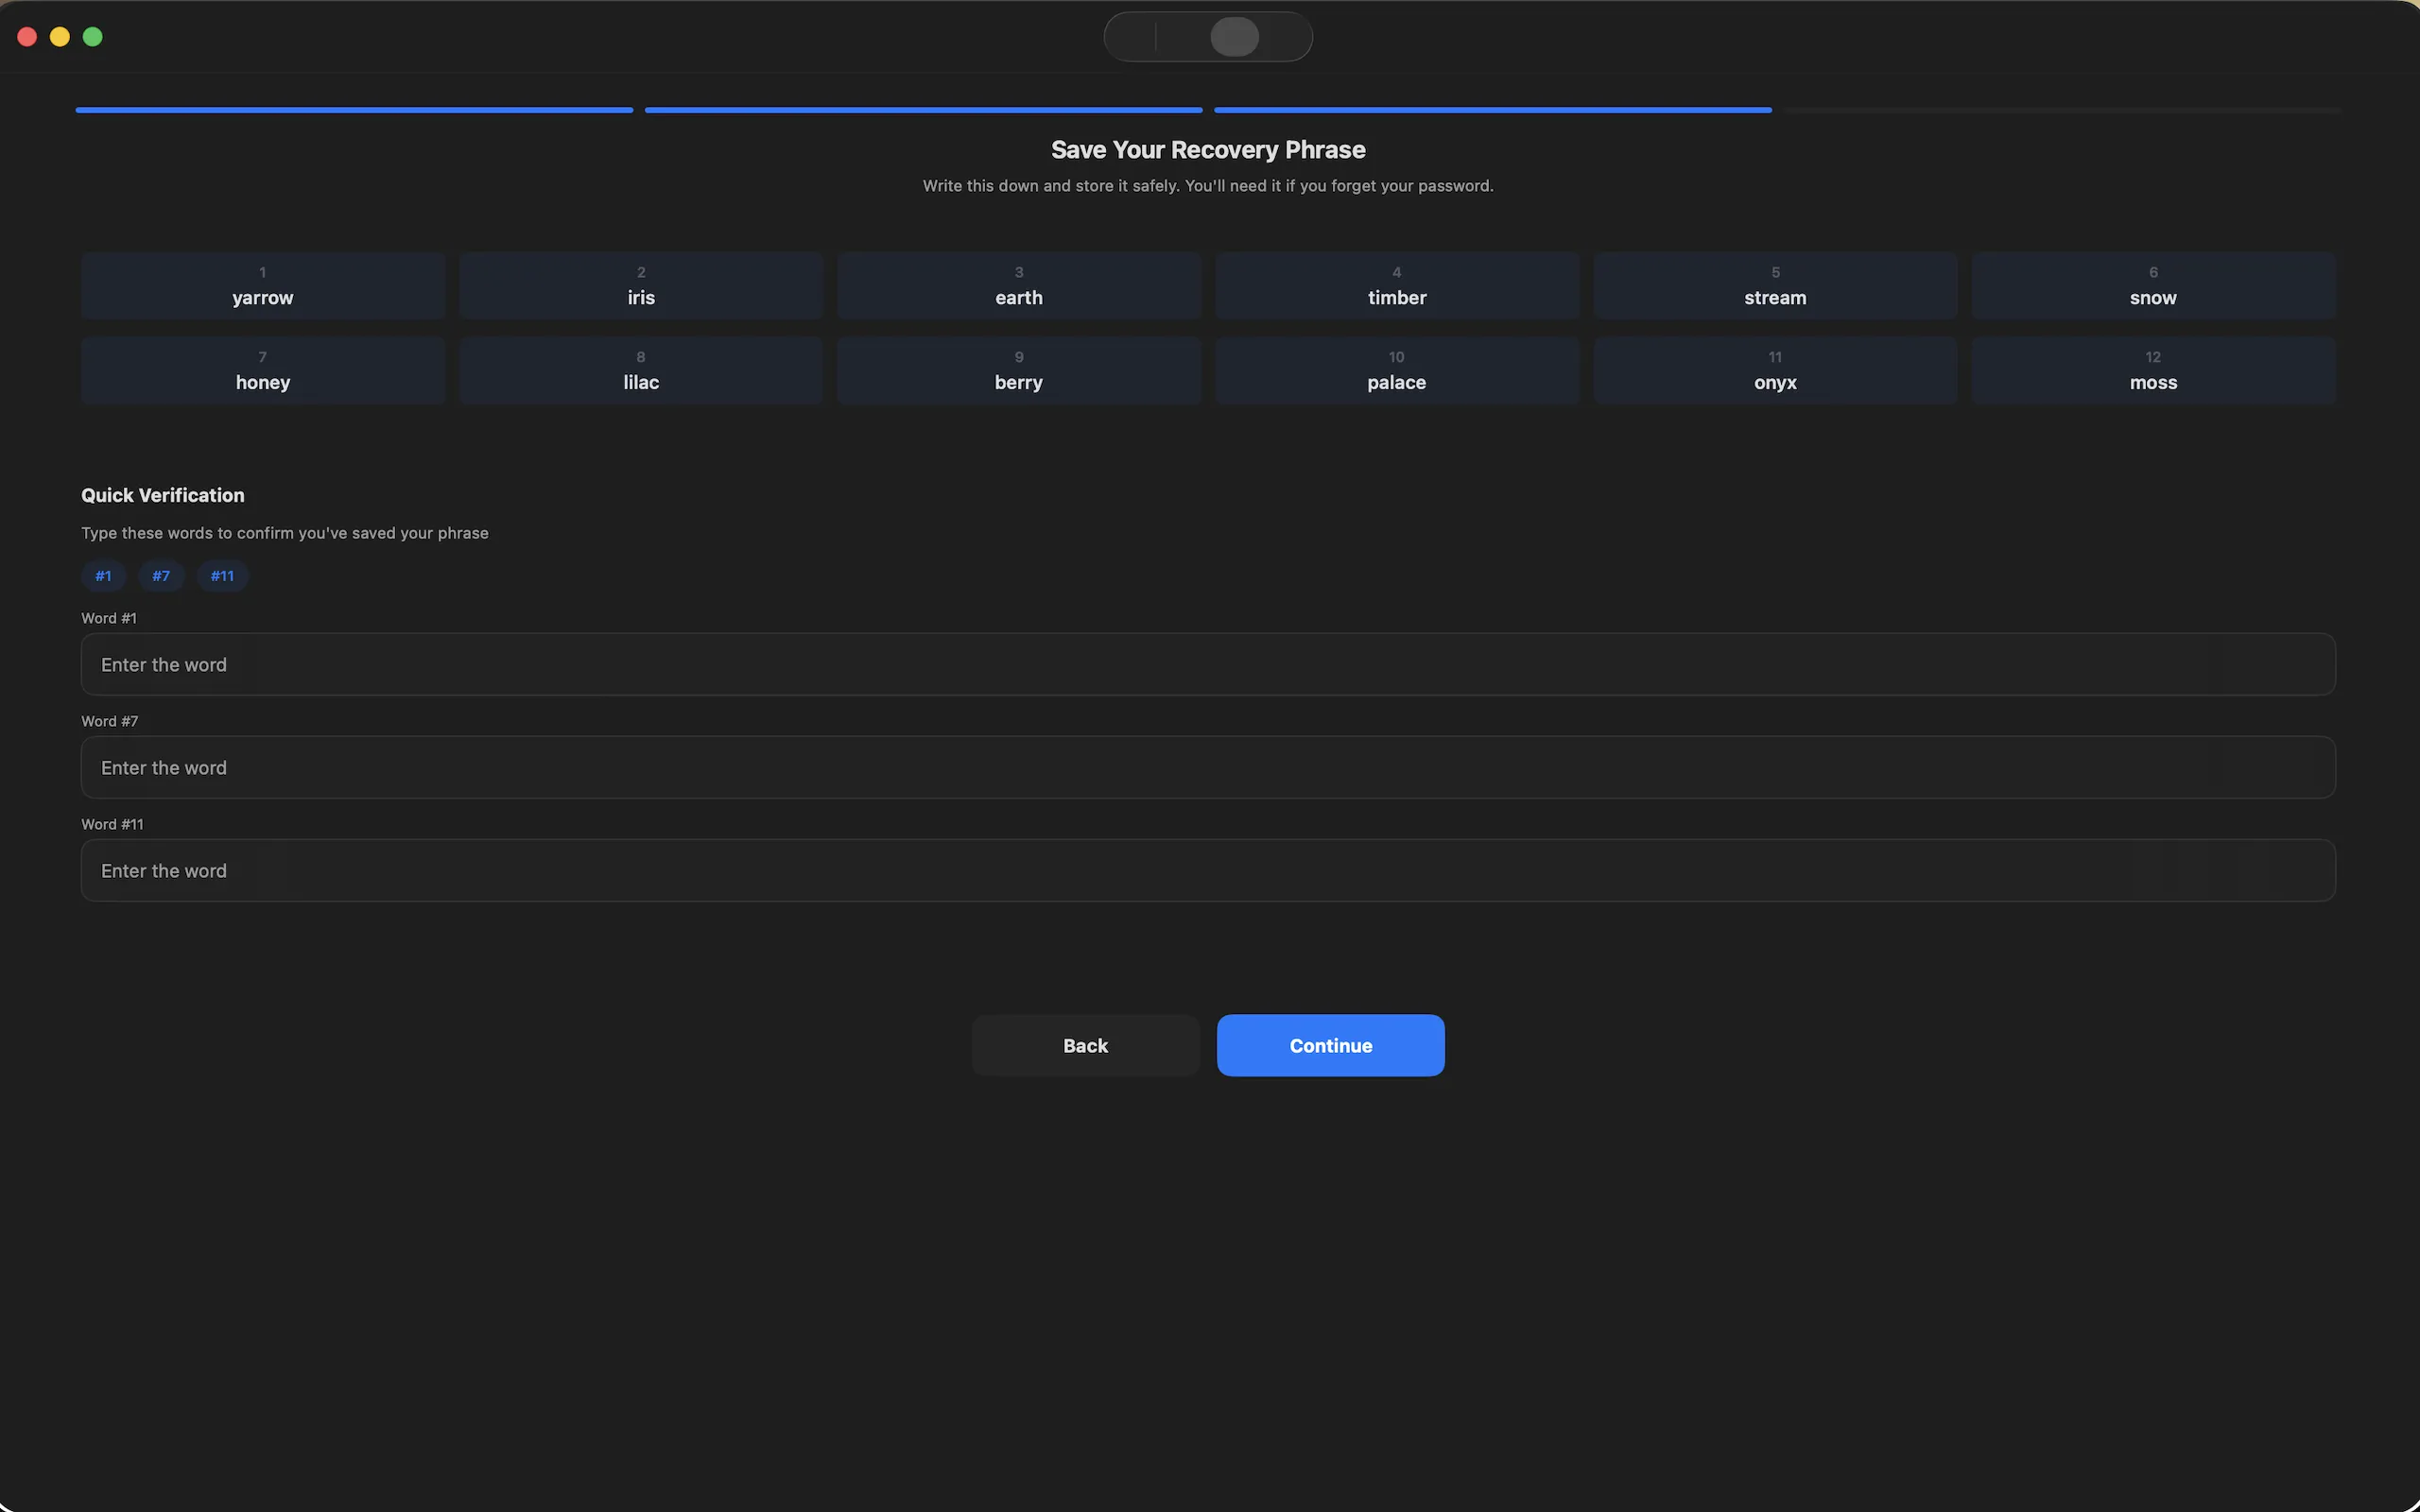Click the 'onyx' word tile
The width and height of the screenshot is (2420, 1512).
(1775, 371)
